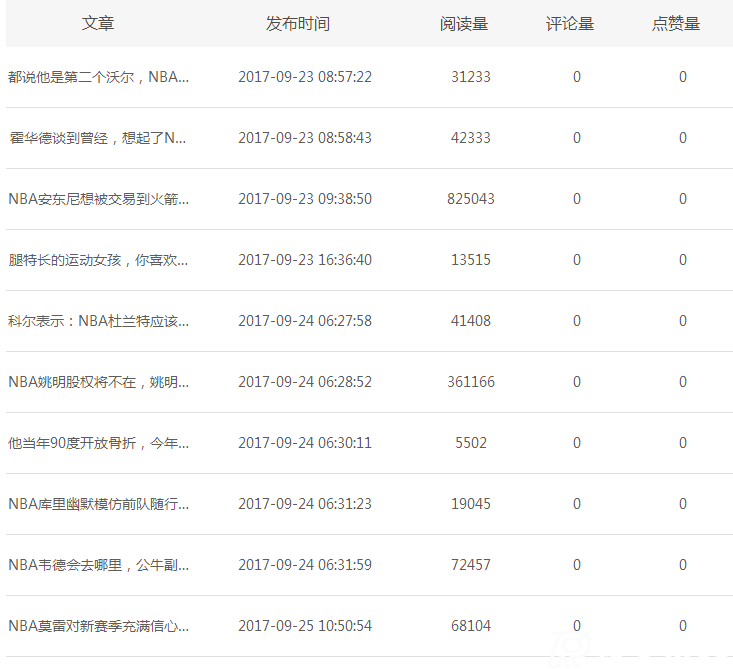Sort by 发布时间 column header
This screenshot has width=733, height=669.
tap(297, 23)
